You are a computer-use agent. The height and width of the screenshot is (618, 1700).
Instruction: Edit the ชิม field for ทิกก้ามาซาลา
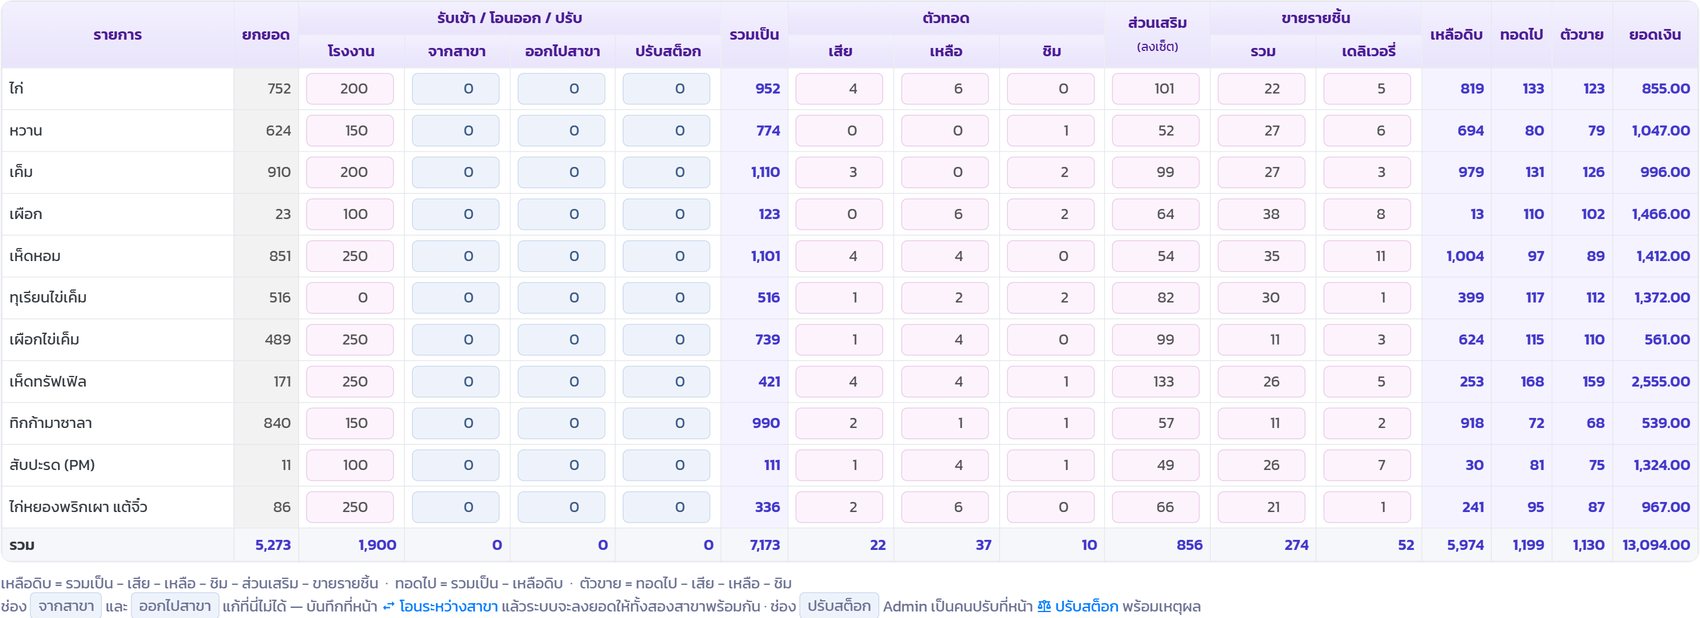tap(1051, 423)
